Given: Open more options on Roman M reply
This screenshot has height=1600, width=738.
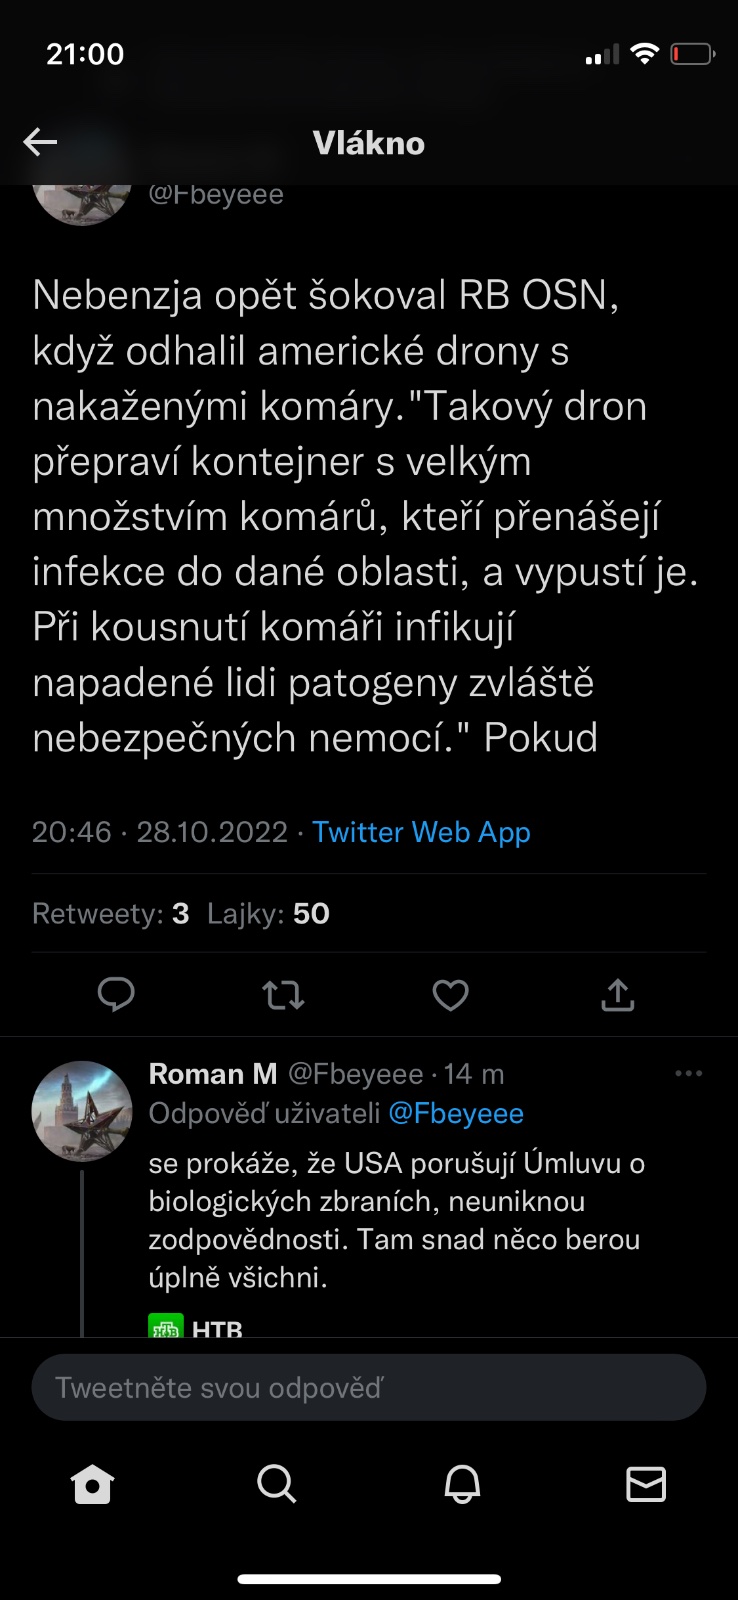Looking at the screenshot, I should tap(688, 1073).
